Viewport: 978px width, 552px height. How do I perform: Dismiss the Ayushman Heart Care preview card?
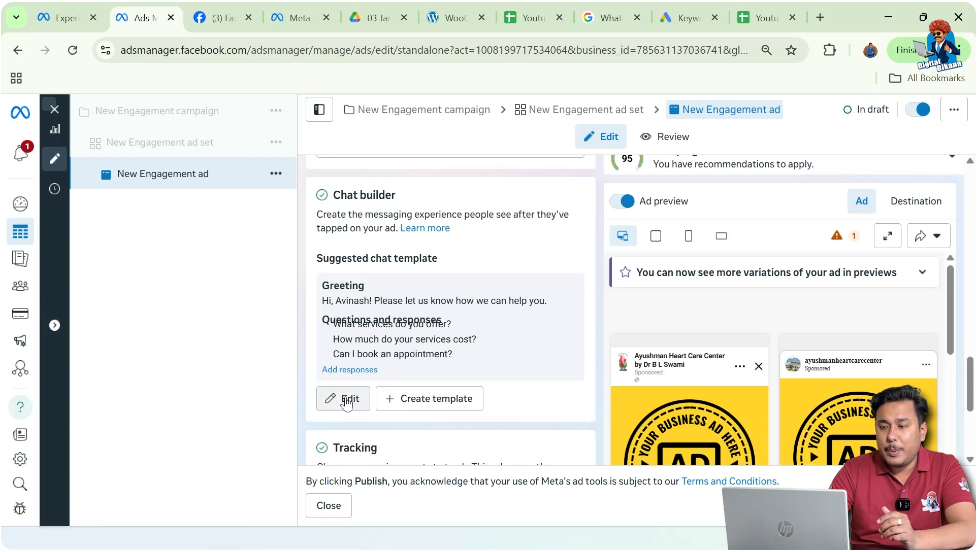[758, 366]
